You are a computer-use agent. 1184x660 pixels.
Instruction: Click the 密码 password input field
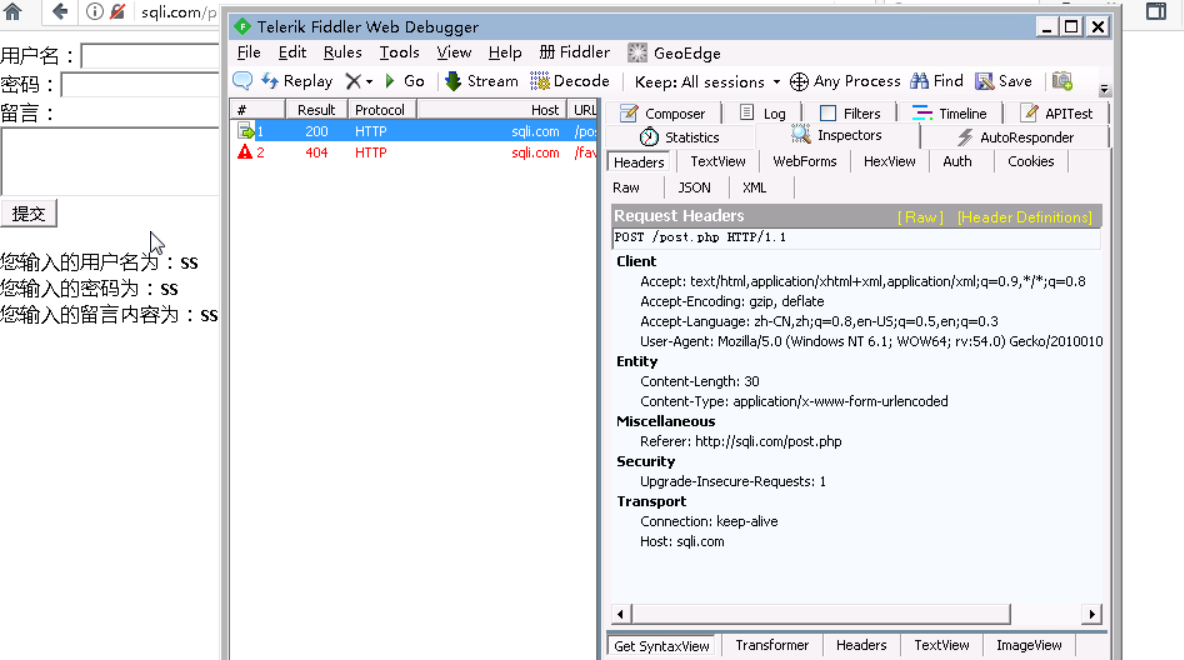[140, 85]
